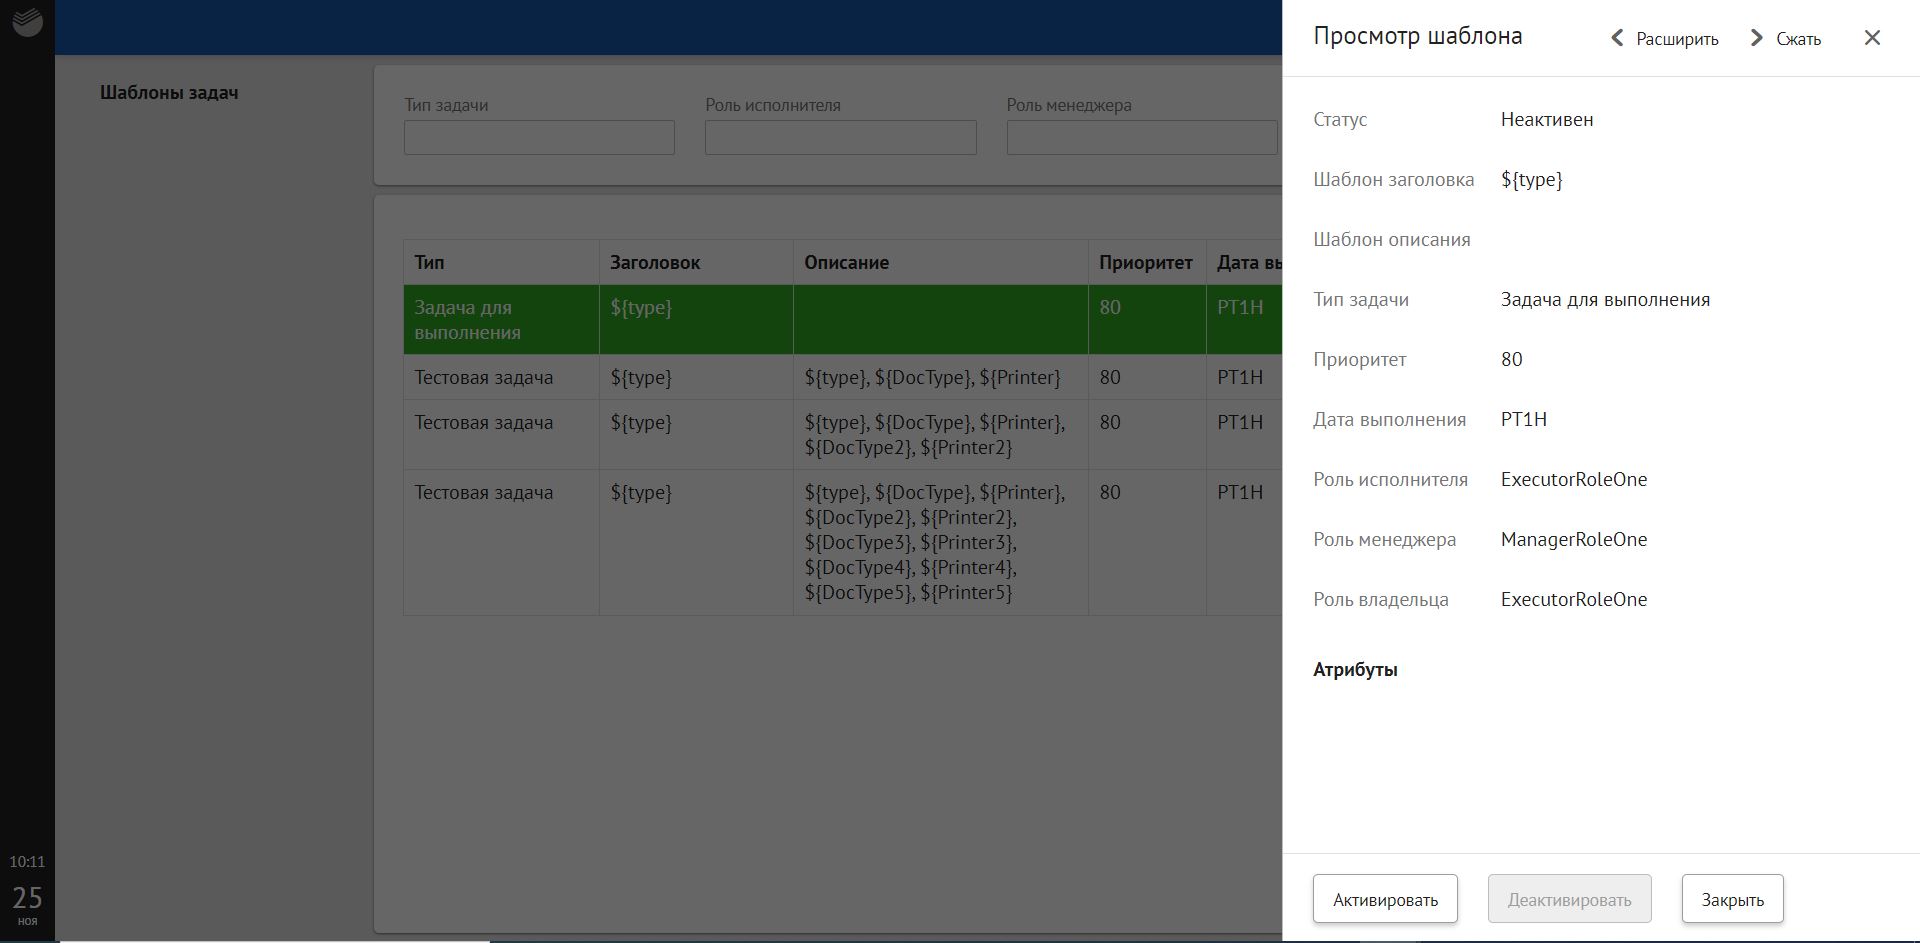Sort by the Тип column header

pos(430,263)
